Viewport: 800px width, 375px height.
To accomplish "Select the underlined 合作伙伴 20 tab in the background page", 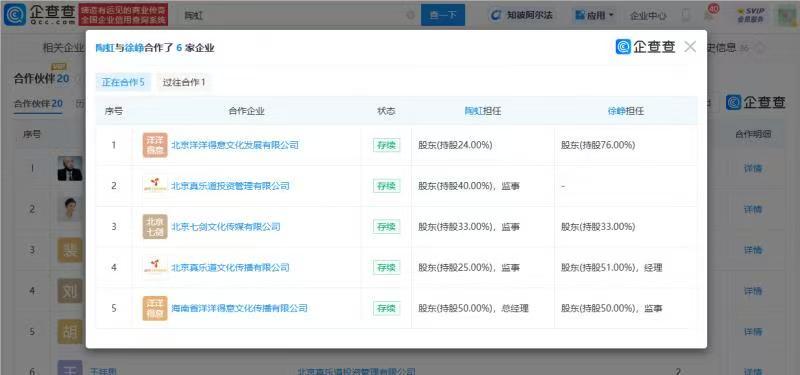I will point(38,104).
